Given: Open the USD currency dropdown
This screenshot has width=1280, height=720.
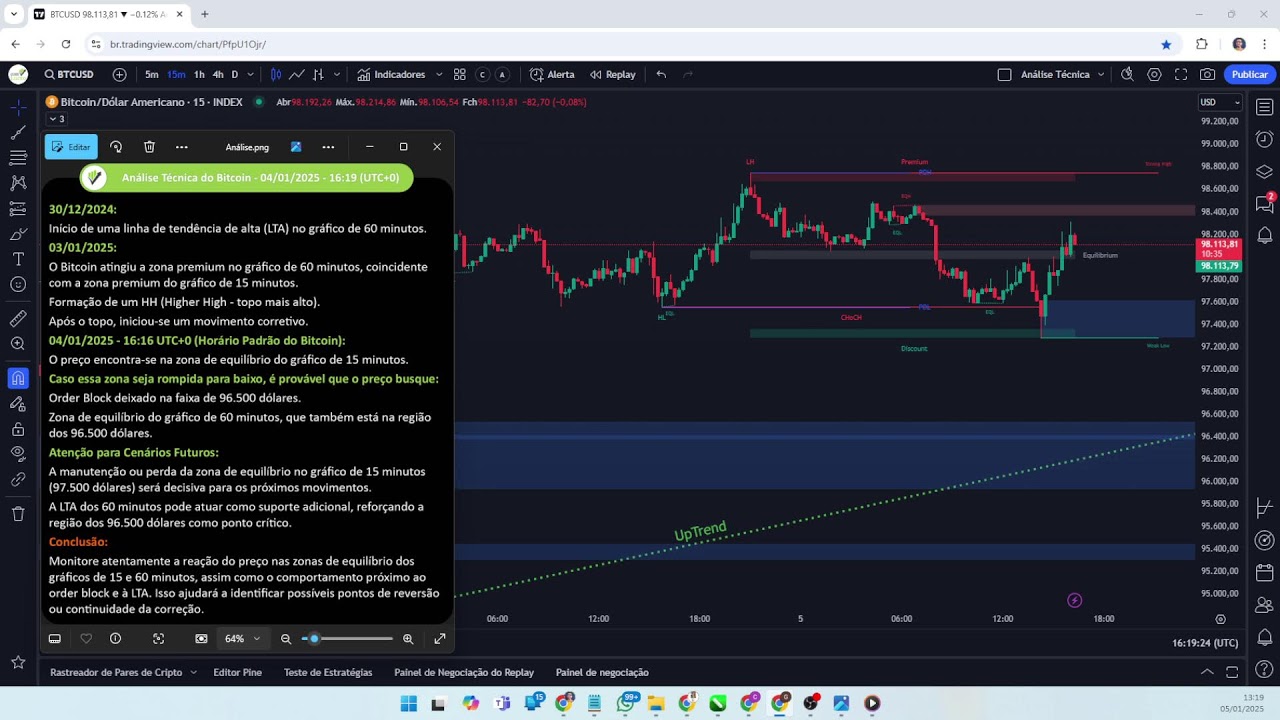Looking at the screenshot, I should 1219,101.
